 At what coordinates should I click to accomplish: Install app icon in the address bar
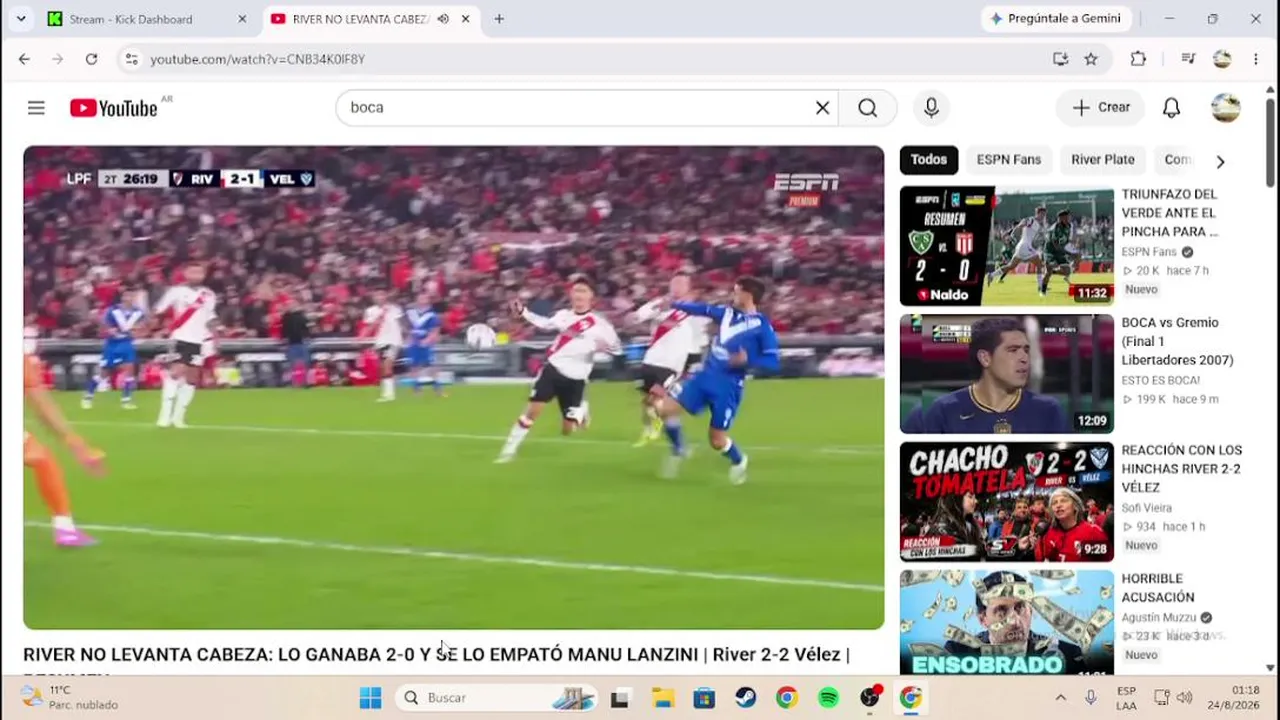tap(1060, 59)
